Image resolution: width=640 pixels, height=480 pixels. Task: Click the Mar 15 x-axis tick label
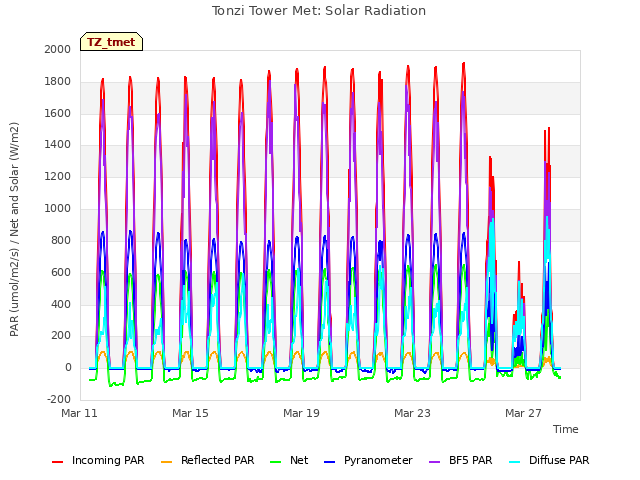point(190,413)
